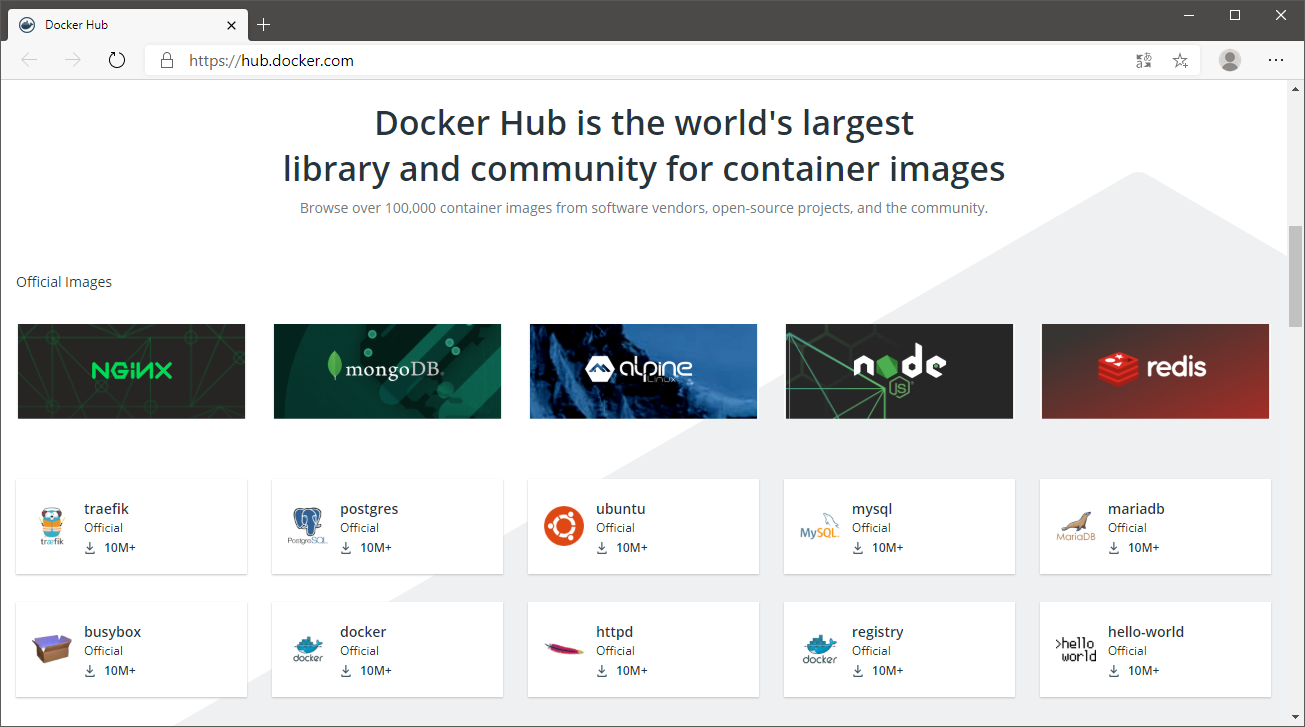
Task: Select the Docker Hub browser tab
Action: pos(127,24)
